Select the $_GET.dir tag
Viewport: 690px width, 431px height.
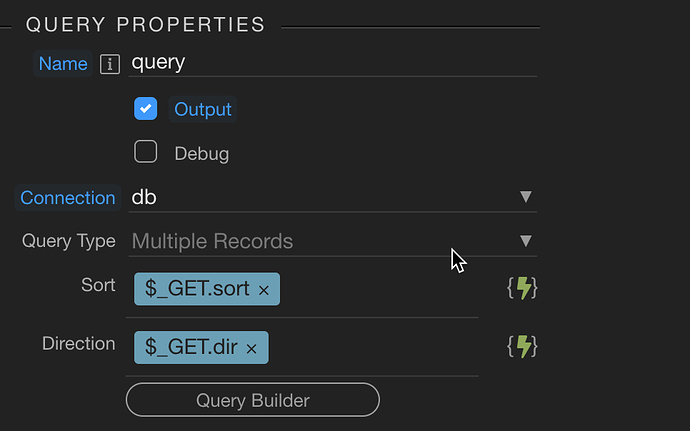click(191, 347)
